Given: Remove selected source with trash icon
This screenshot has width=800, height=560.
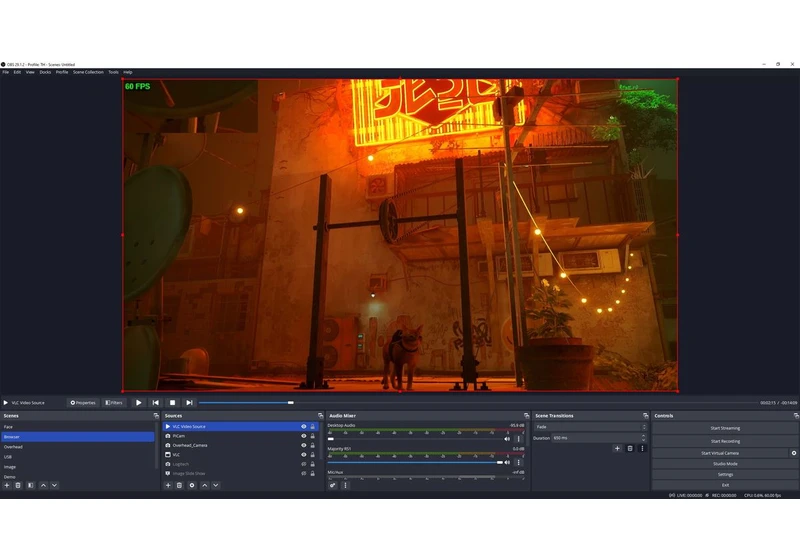Looking at the screenshot, I should click(179, 485).
